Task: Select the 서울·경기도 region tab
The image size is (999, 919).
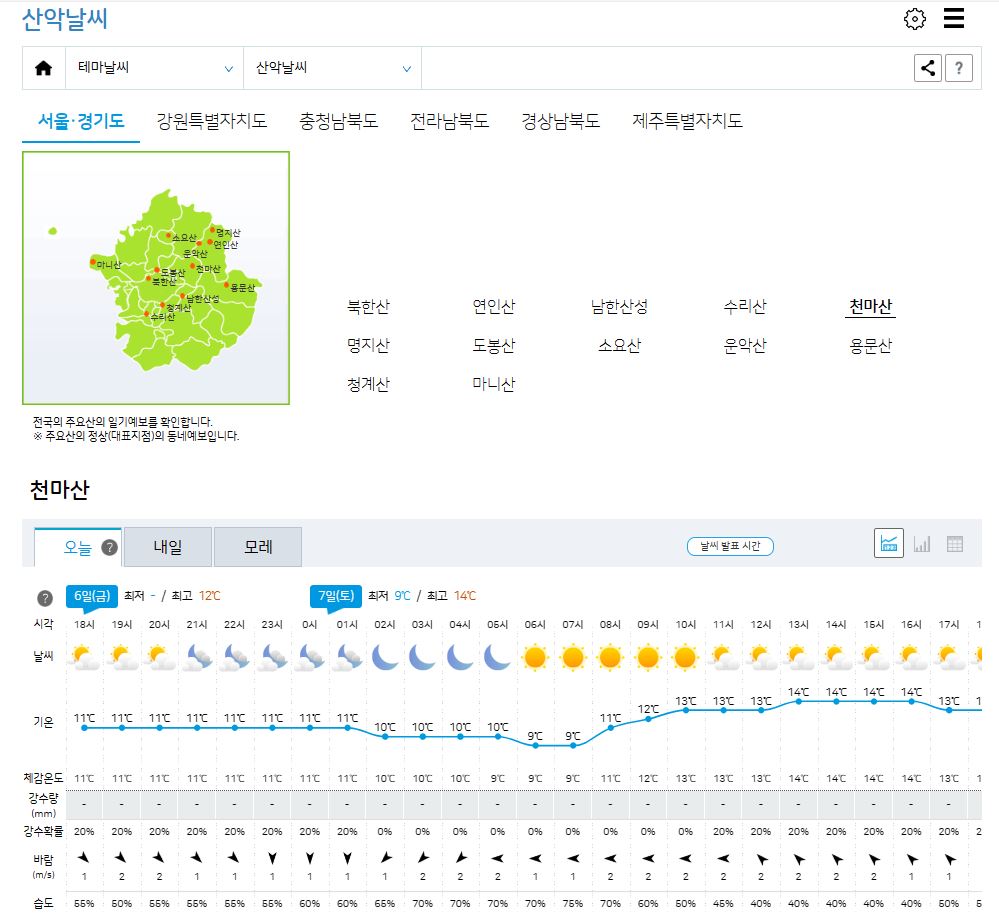Action: click(81, 121)
